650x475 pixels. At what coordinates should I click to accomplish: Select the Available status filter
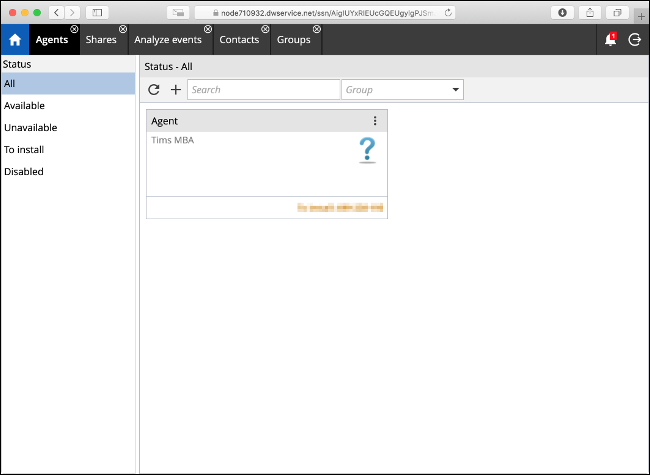[24, 106]
